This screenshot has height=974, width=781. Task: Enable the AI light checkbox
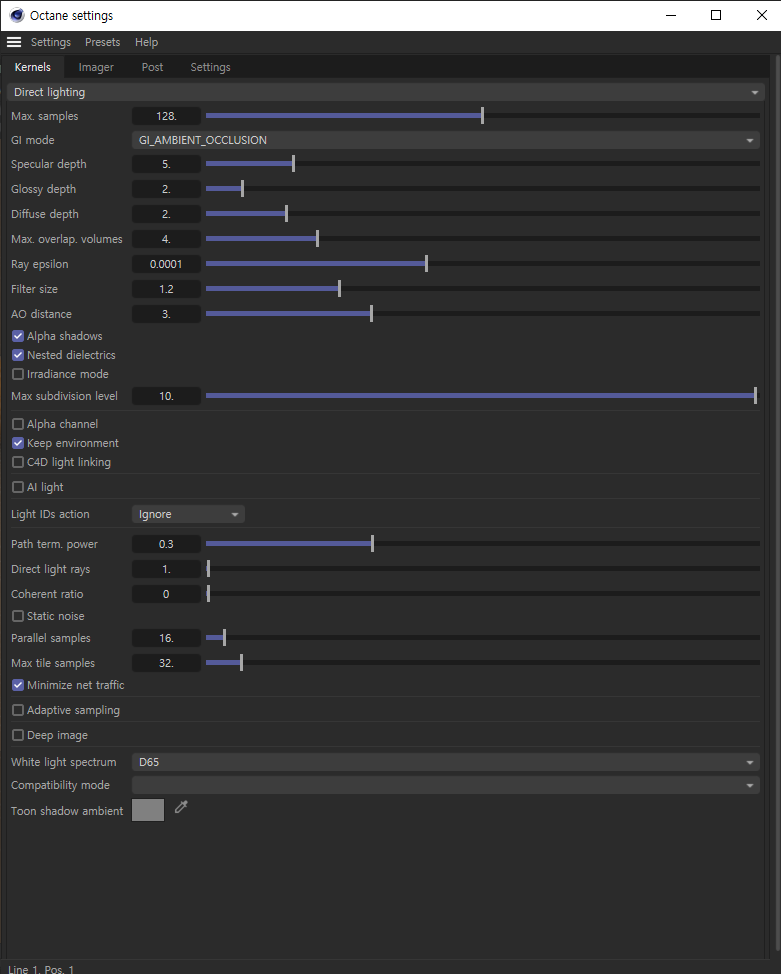tap(18, 487)
